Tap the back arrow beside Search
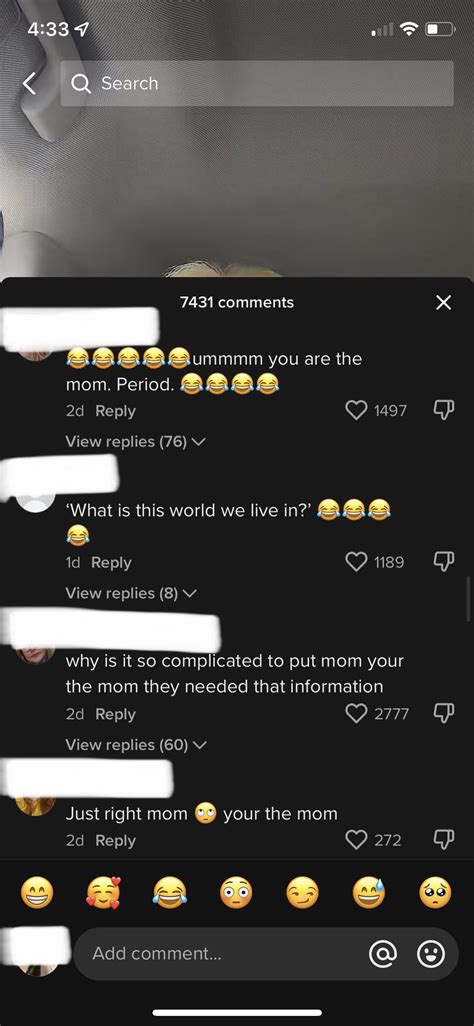Image resolution: width=474 pixels, height=1026 pixels. tap(29, 83)
